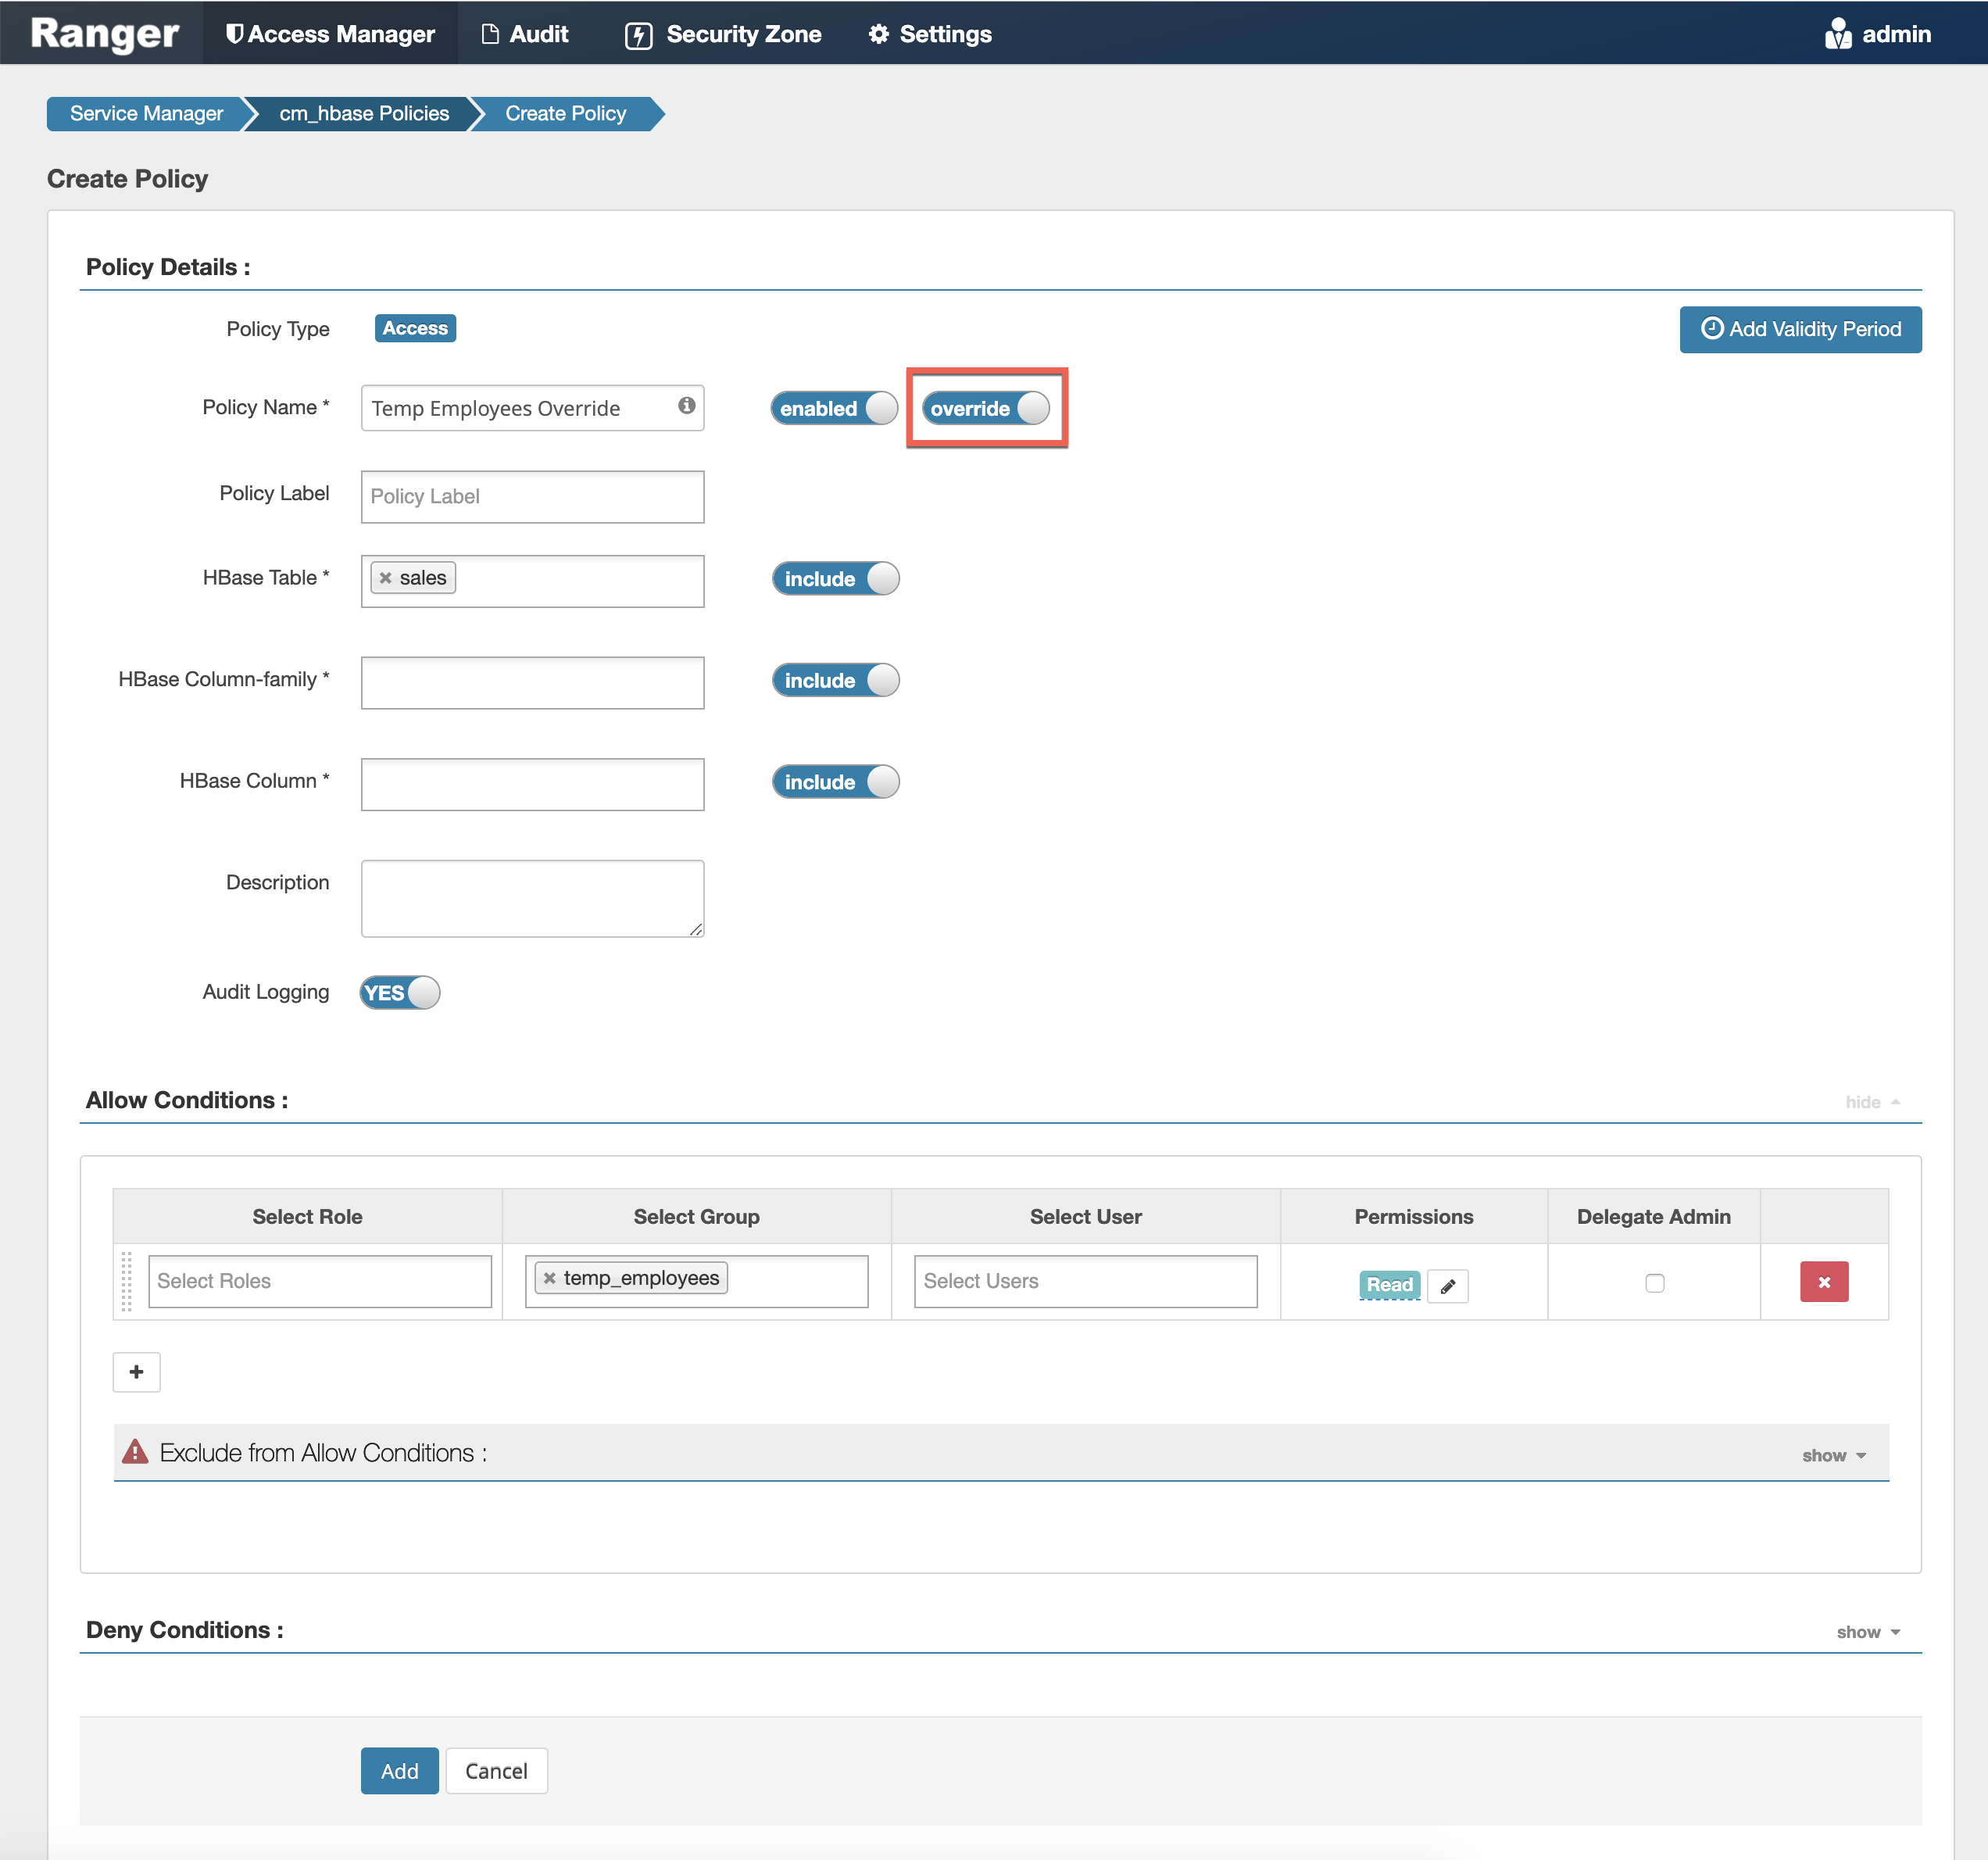
Task: Add a new allow condition row
Action: point(136,1372)
